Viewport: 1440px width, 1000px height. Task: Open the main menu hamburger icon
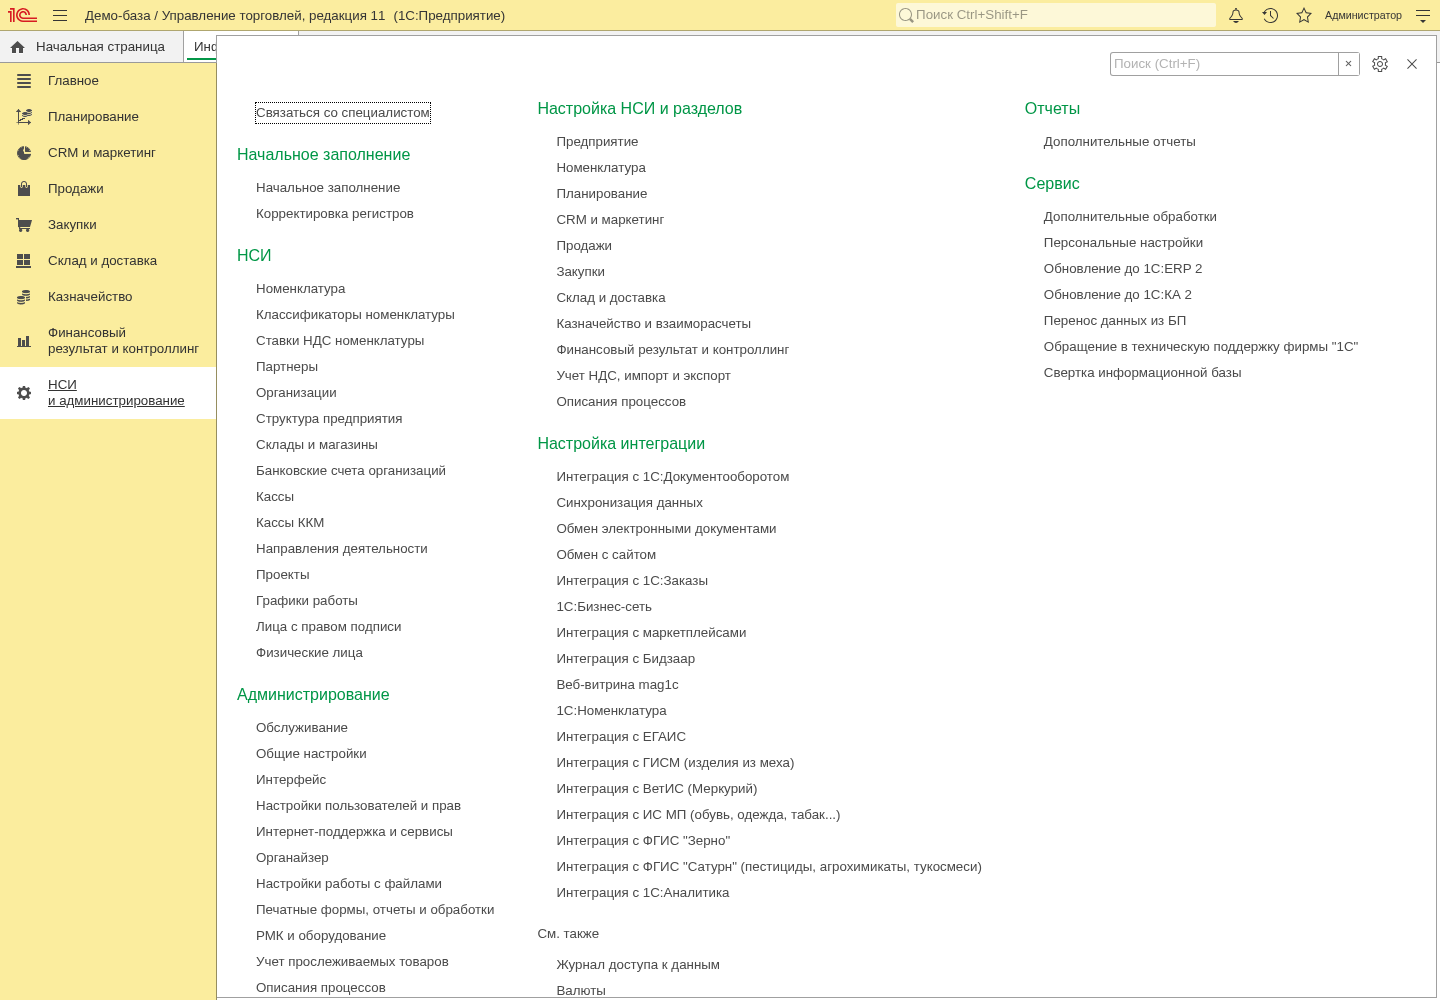[60, 15]
